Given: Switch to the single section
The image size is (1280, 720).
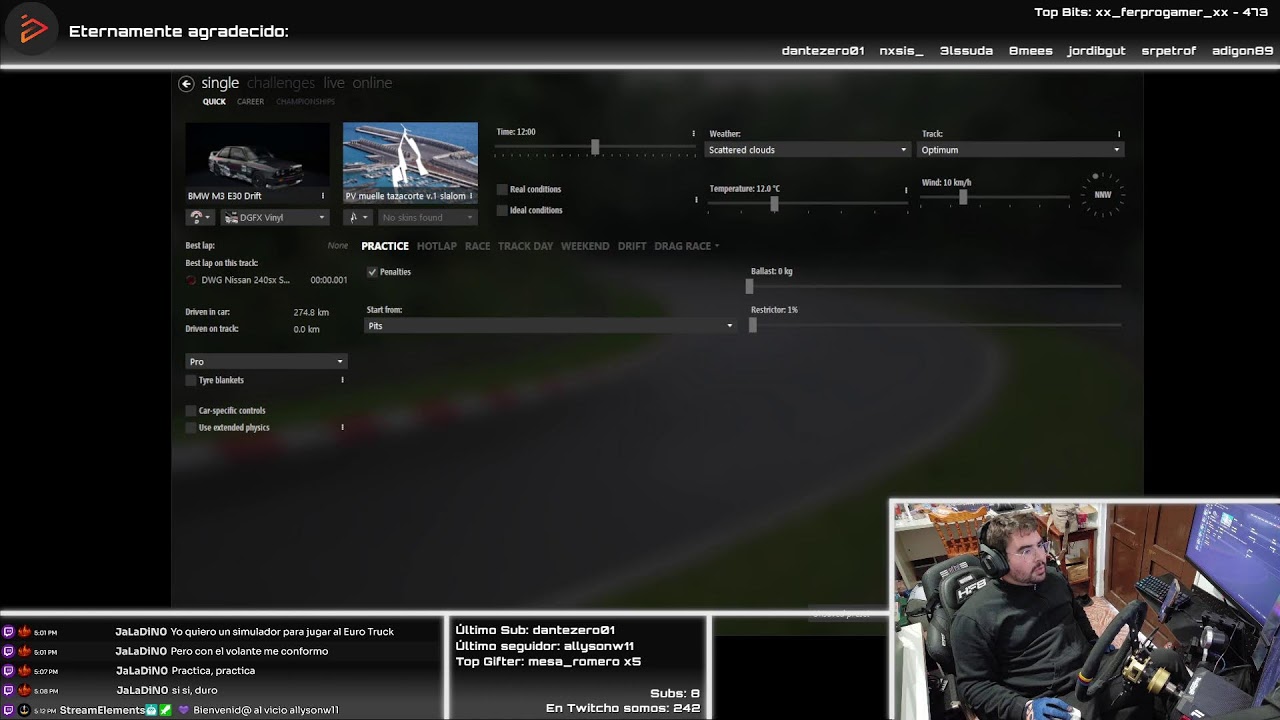Looking at the screenshot, I should [220, 83].
